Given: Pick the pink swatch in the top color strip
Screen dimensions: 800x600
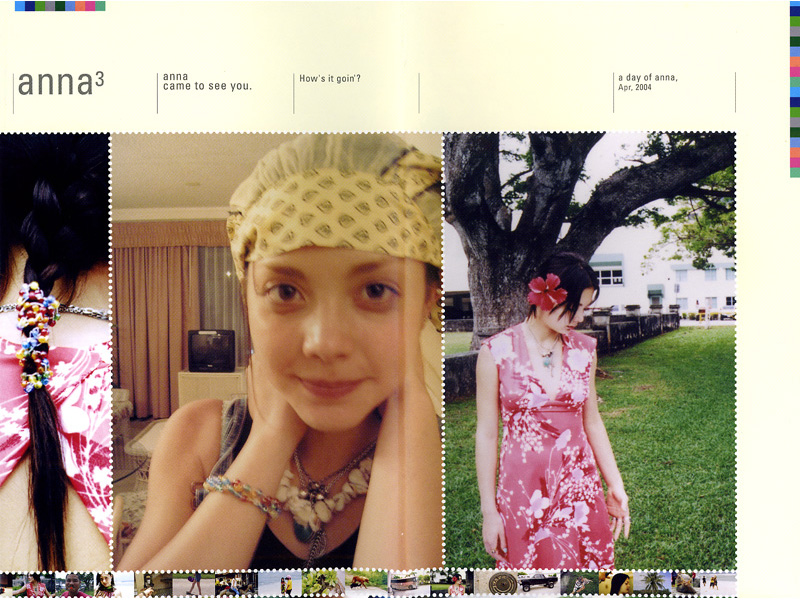Looking at the screenshot, I should click(90, 6).
